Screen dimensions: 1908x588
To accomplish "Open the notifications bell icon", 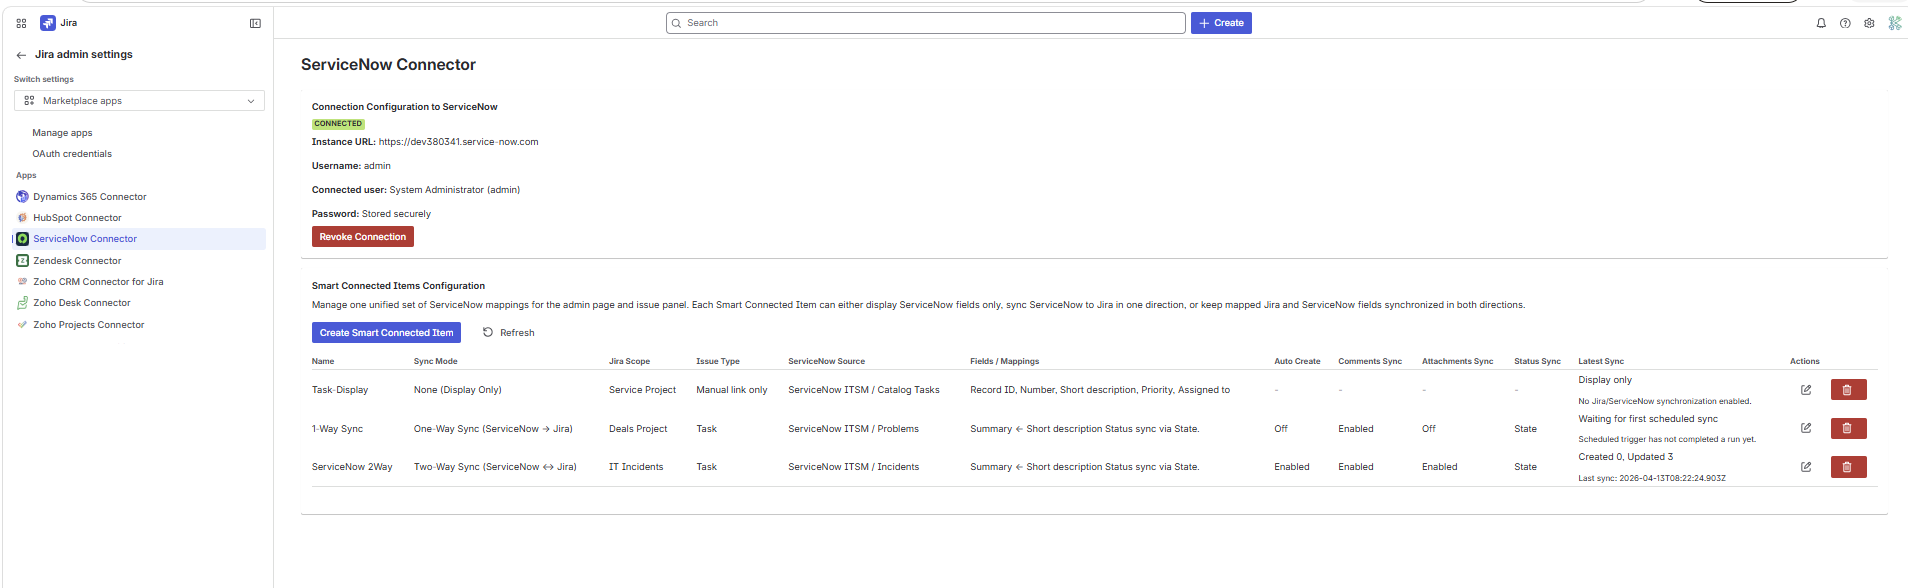I will (1821, 23).
